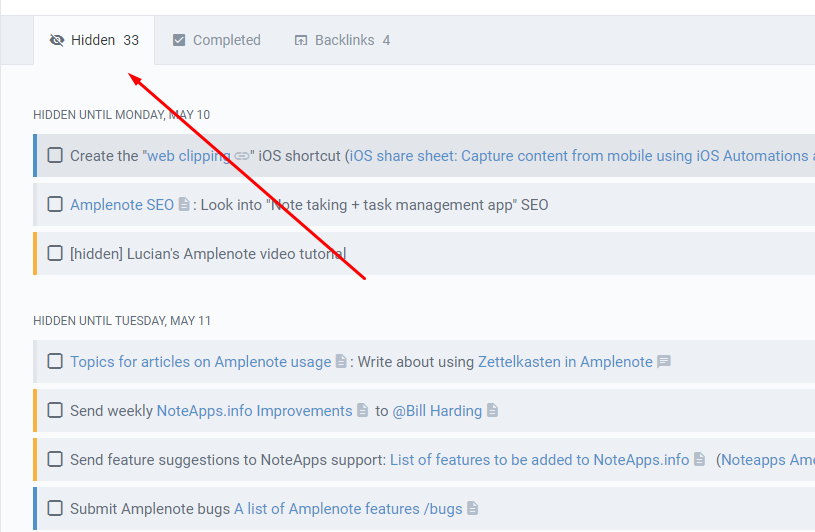Open Topics for articles on Amplenote usage link

(201, 362)
